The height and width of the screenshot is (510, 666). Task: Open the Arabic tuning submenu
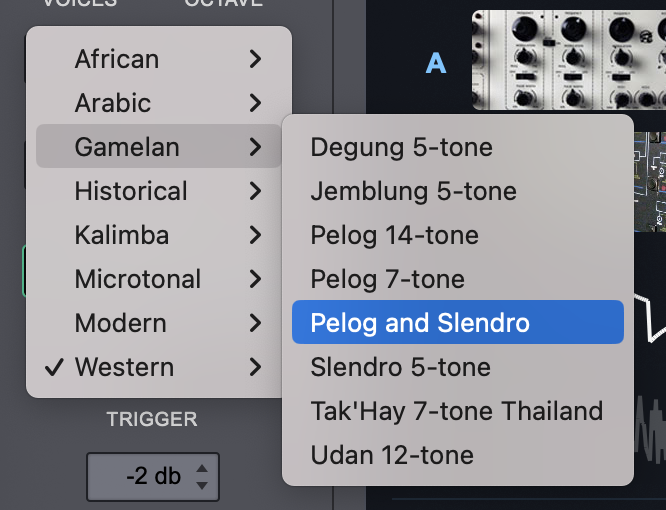[x=158, y=103]
